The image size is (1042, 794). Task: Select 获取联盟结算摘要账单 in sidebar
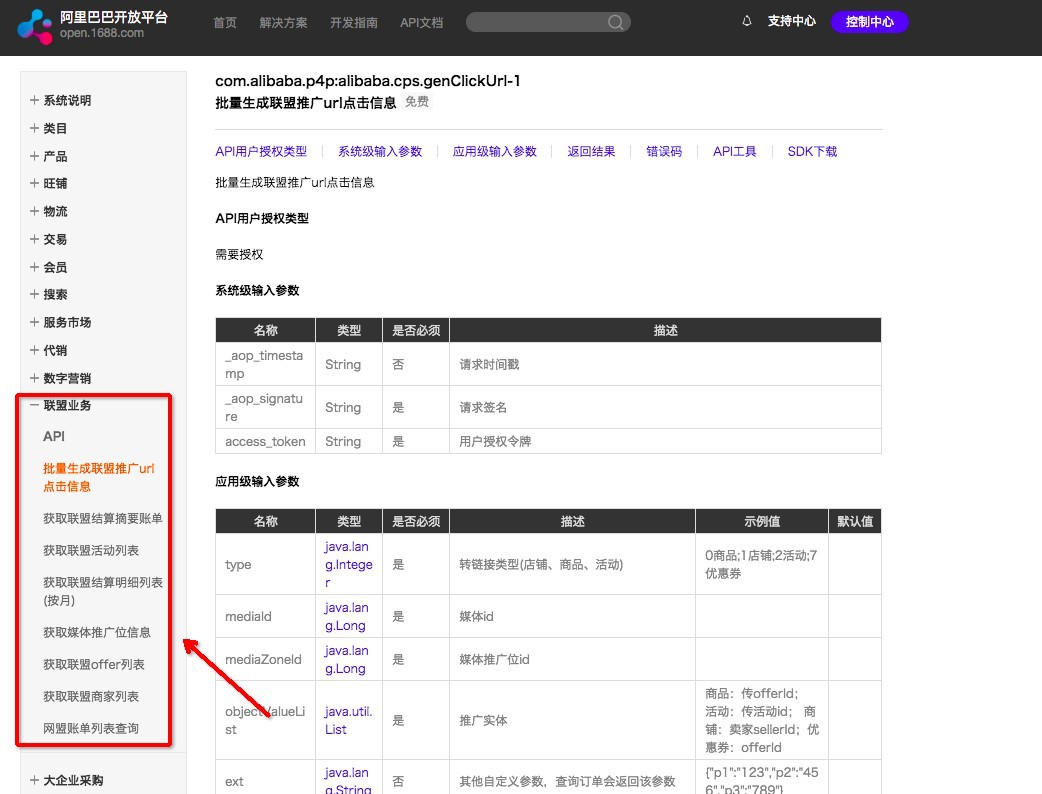pyautogui.click(x=102, y=518)
